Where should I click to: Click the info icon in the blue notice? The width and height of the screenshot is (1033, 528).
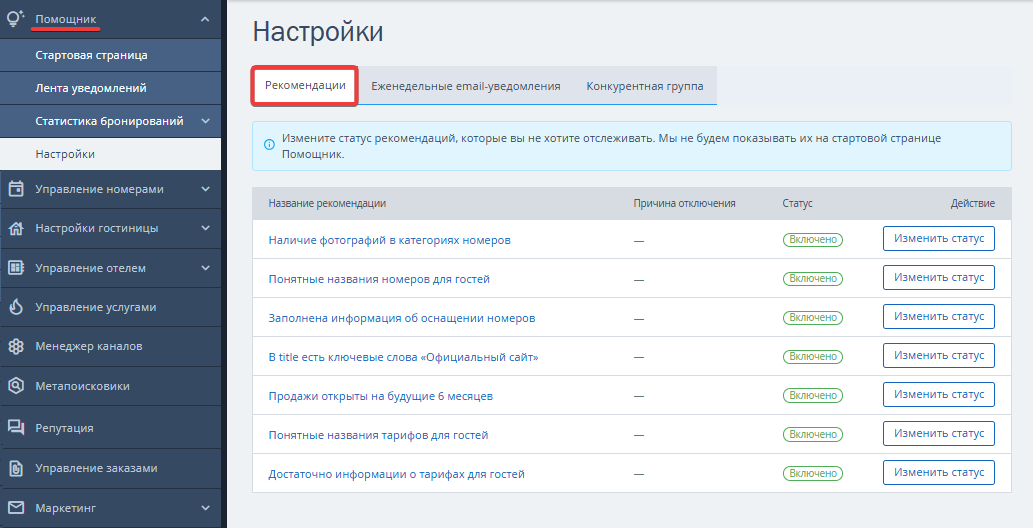click(269, 144)
